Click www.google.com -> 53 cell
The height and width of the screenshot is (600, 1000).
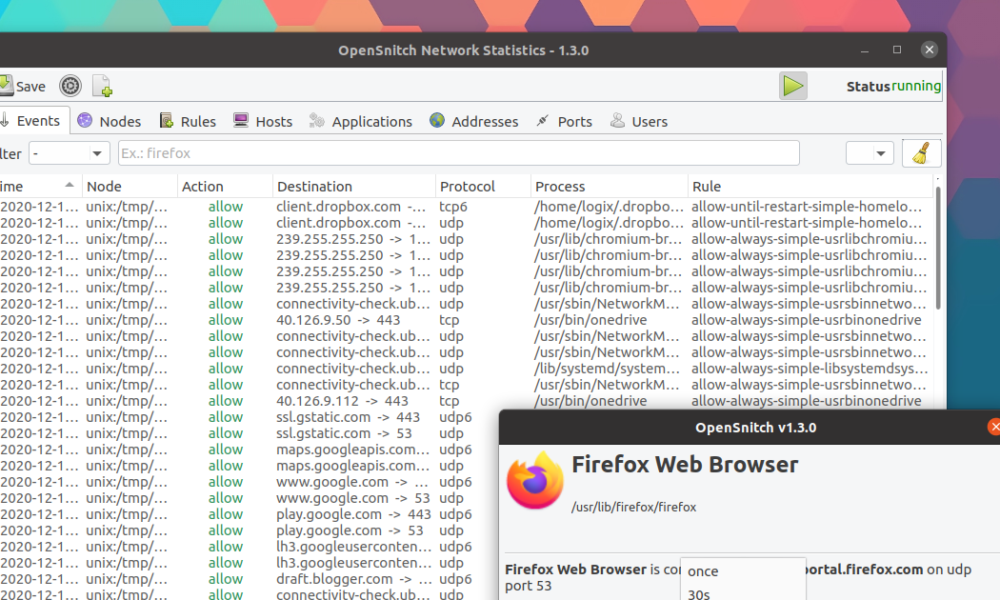pyautogui.click(x=353, y=498)
